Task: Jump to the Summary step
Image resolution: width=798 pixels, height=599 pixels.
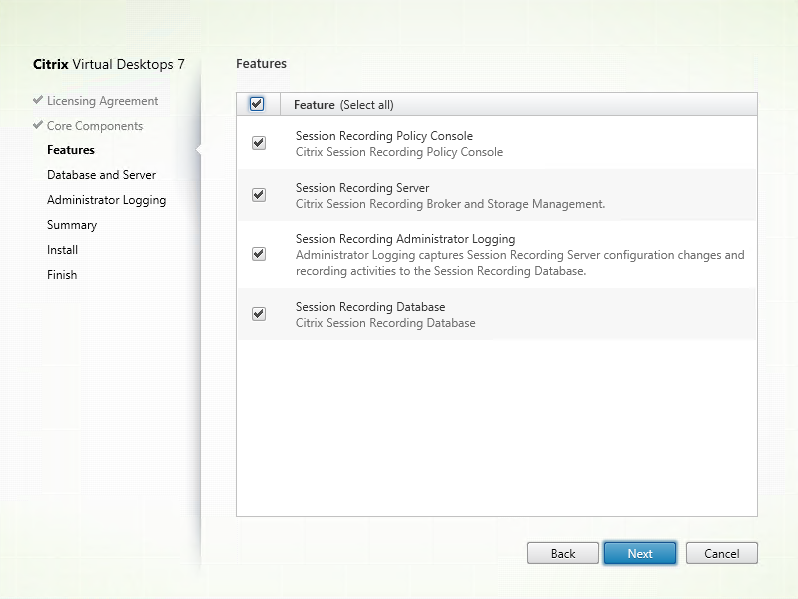Action: pyautogui.click(x=72, y=225)
